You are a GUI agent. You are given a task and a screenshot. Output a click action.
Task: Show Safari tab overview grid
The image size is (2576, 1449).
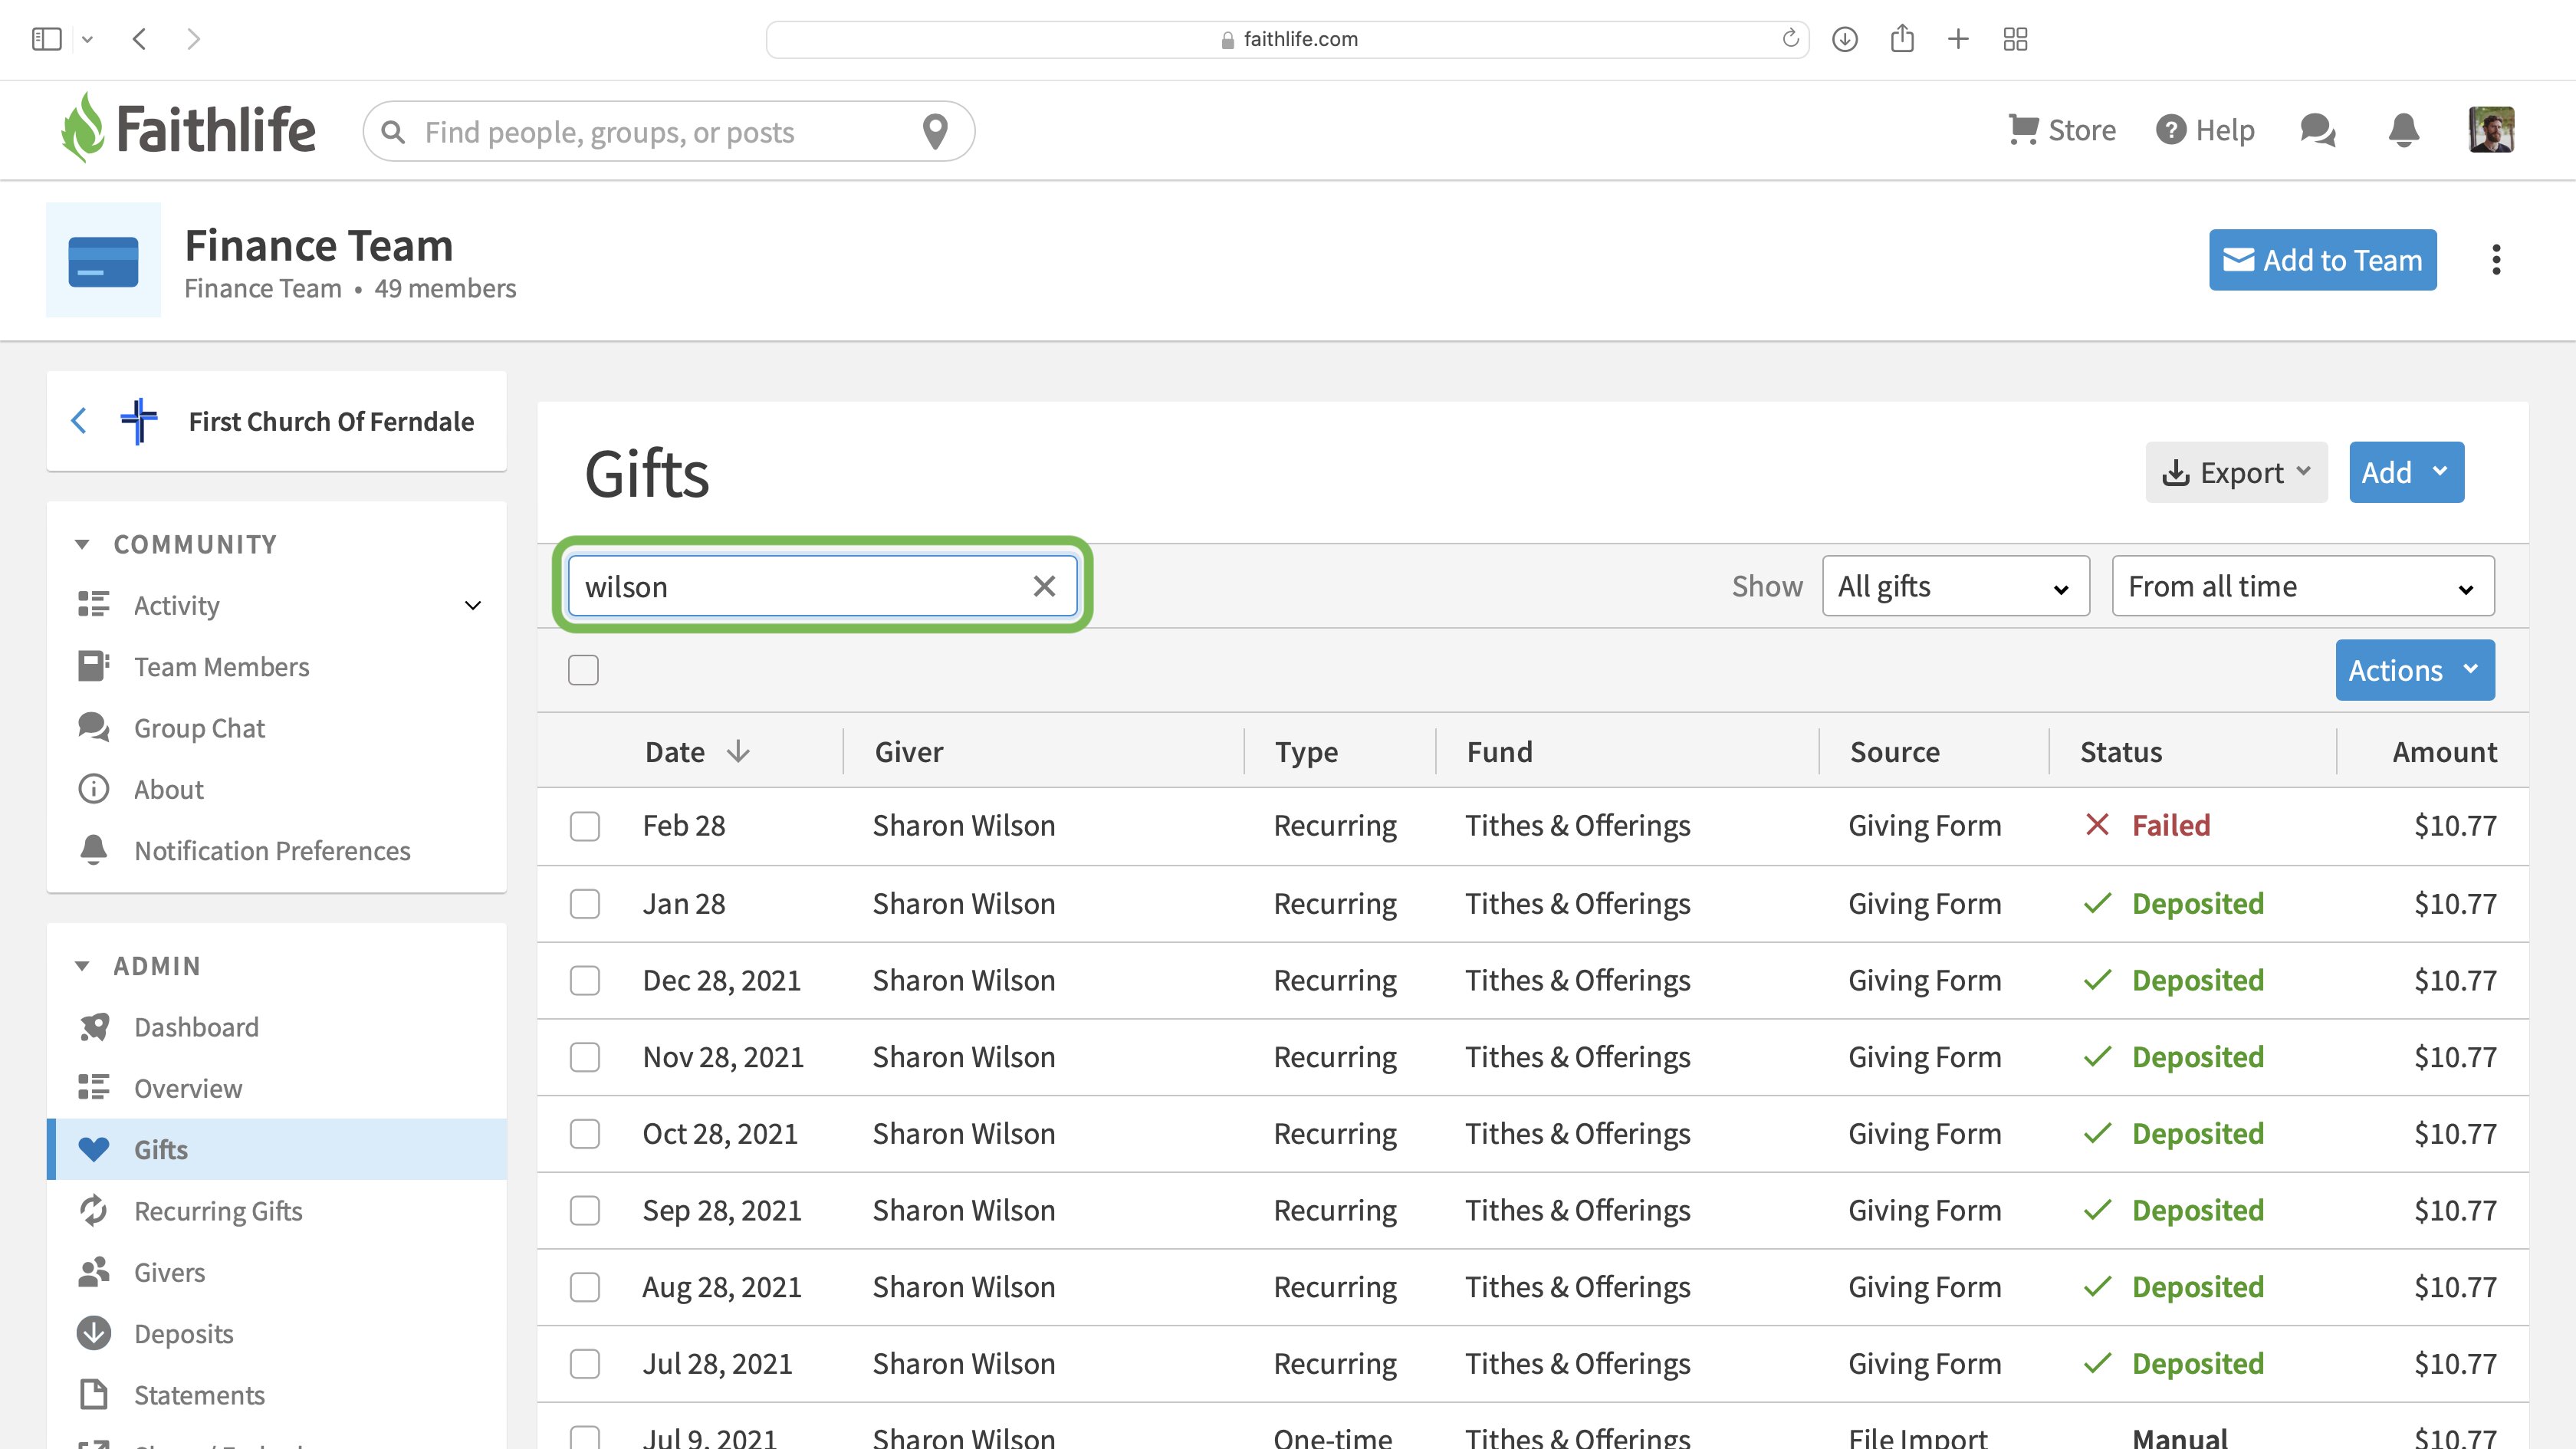coord(2015,39)
